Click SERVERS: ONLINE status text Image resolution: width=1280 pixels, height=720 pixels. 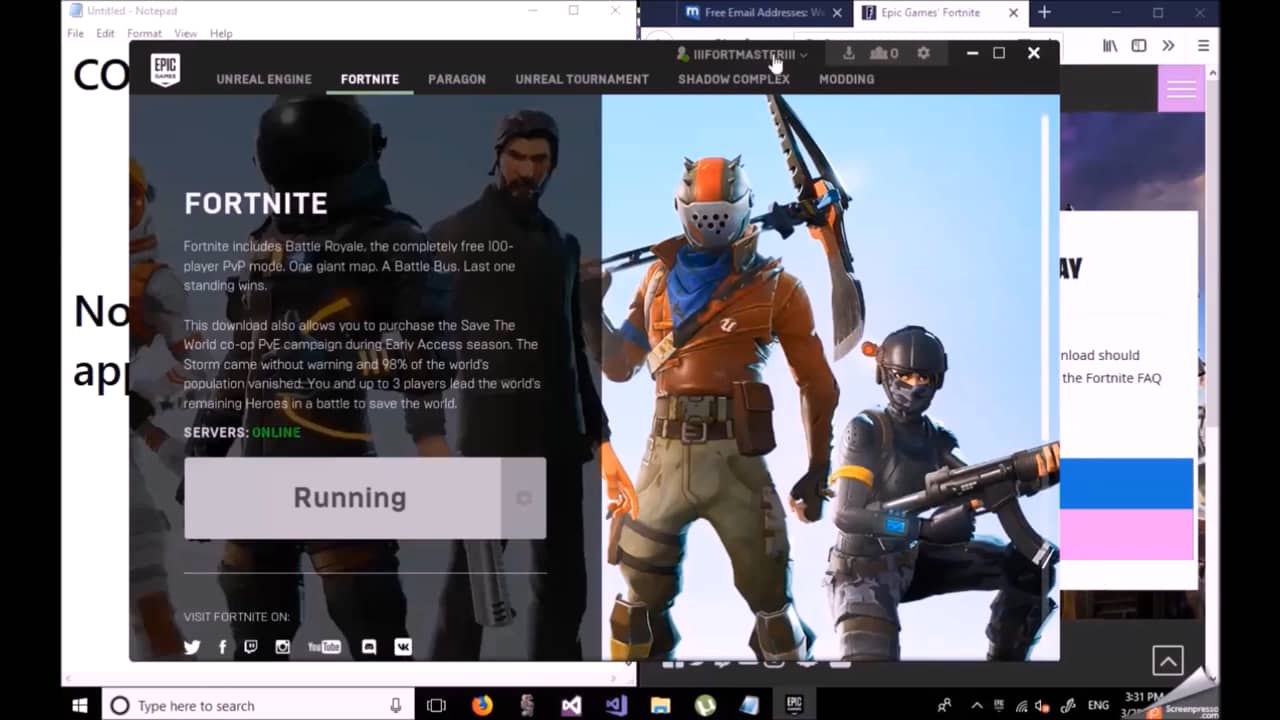(242, 433)
